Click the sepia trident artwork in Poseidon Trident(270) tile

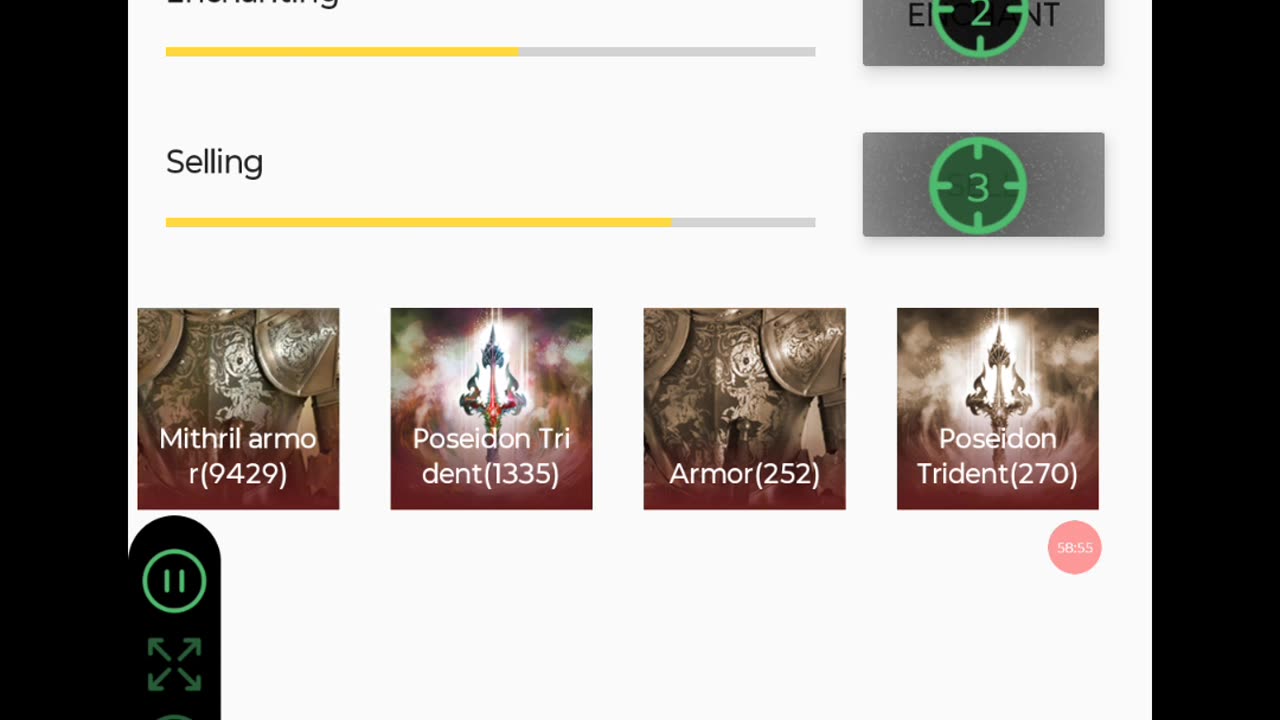click(x=998, y=375)
